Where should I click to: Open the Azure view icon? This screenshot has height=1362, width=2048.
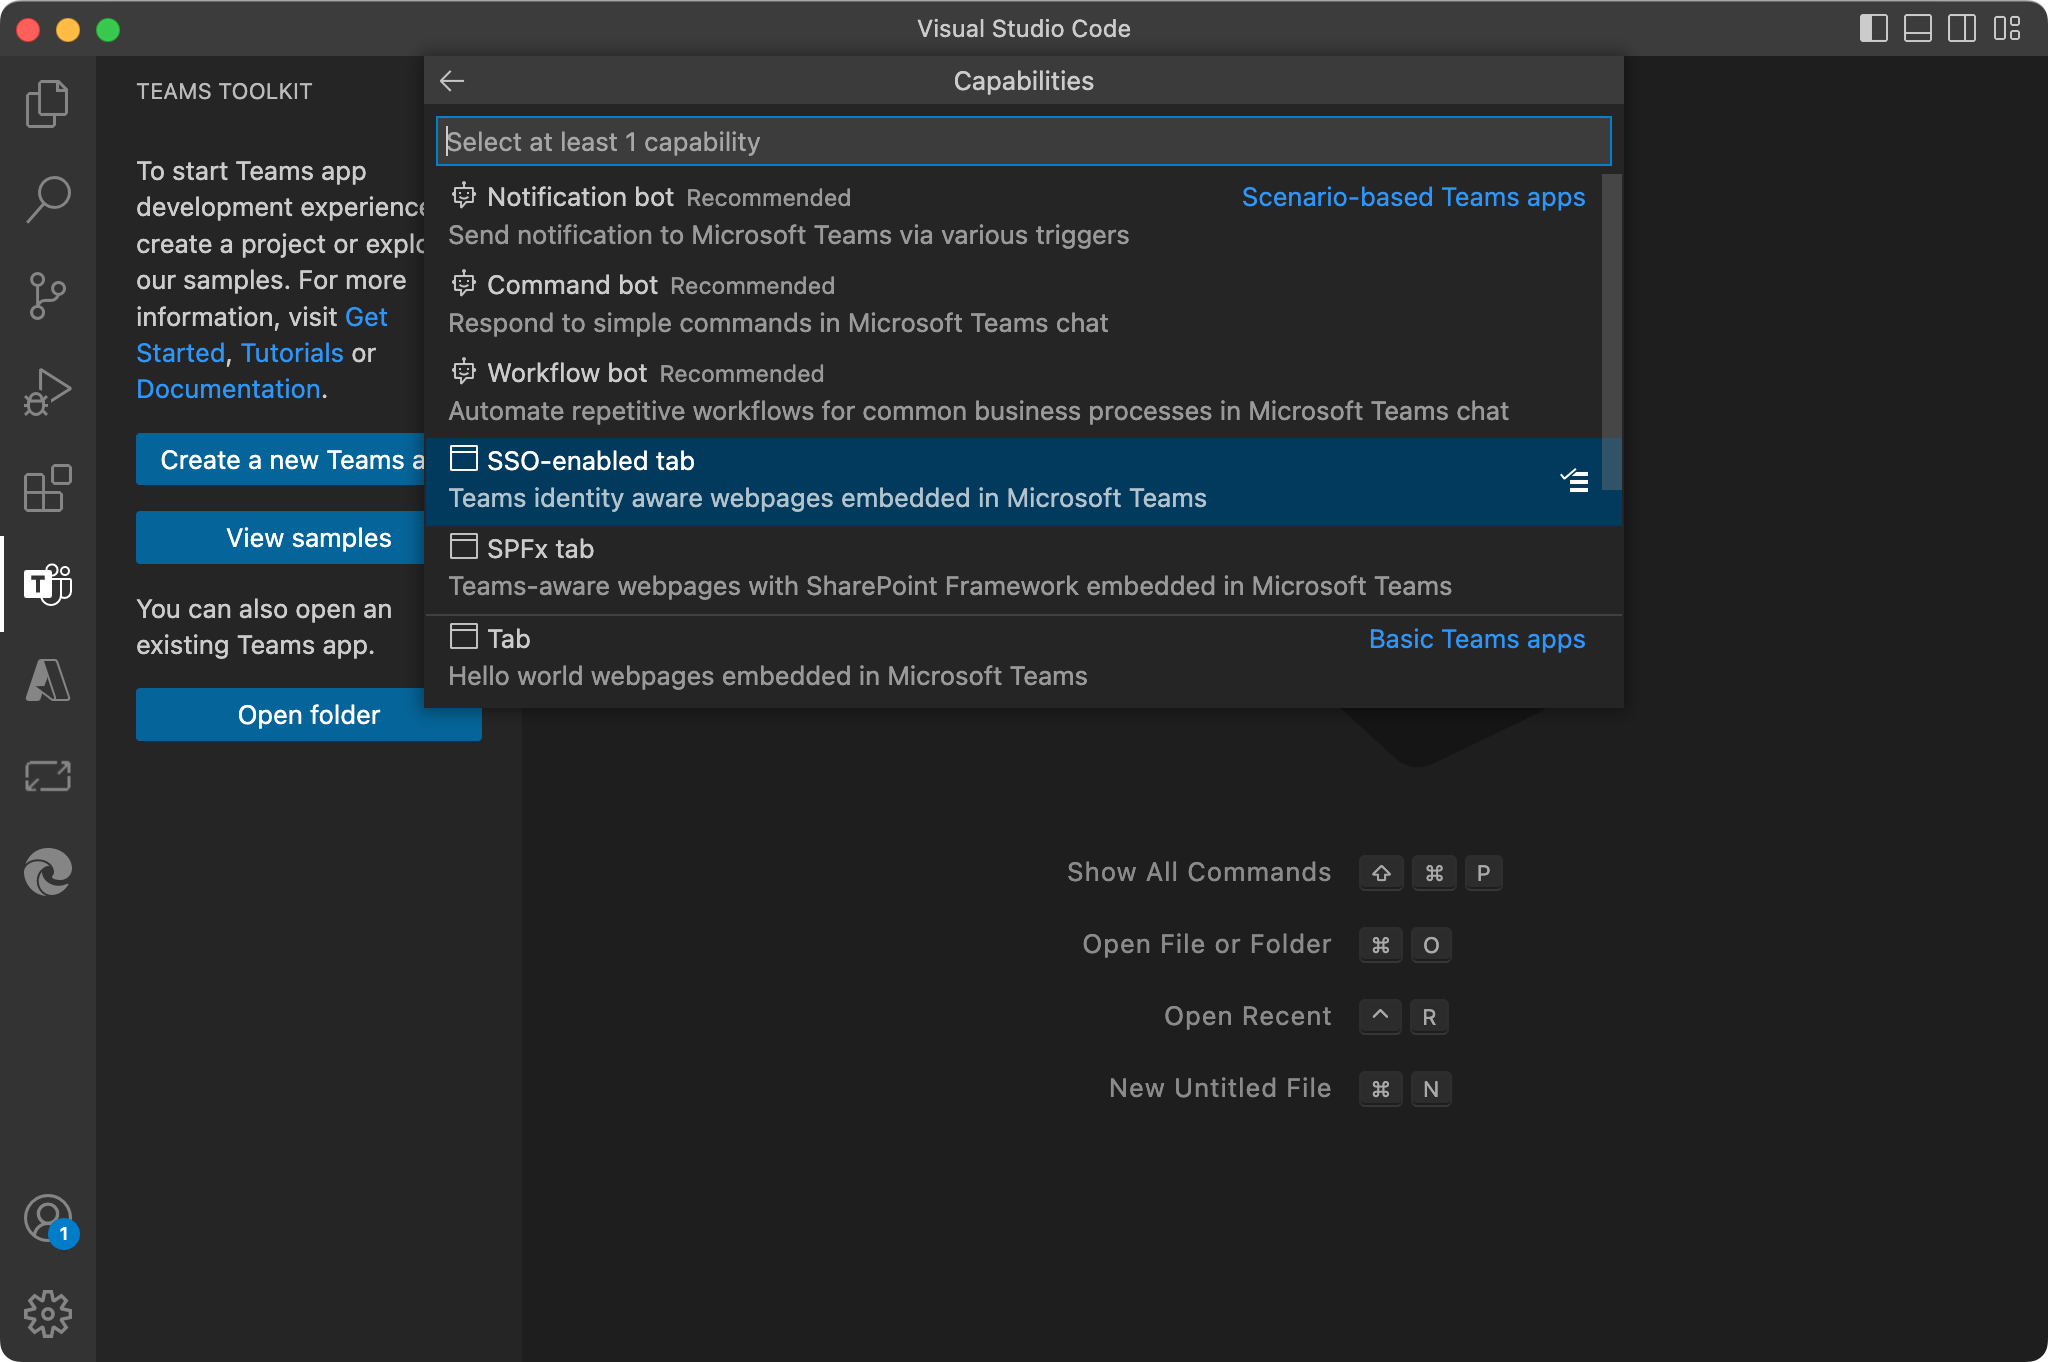[47, 680]
